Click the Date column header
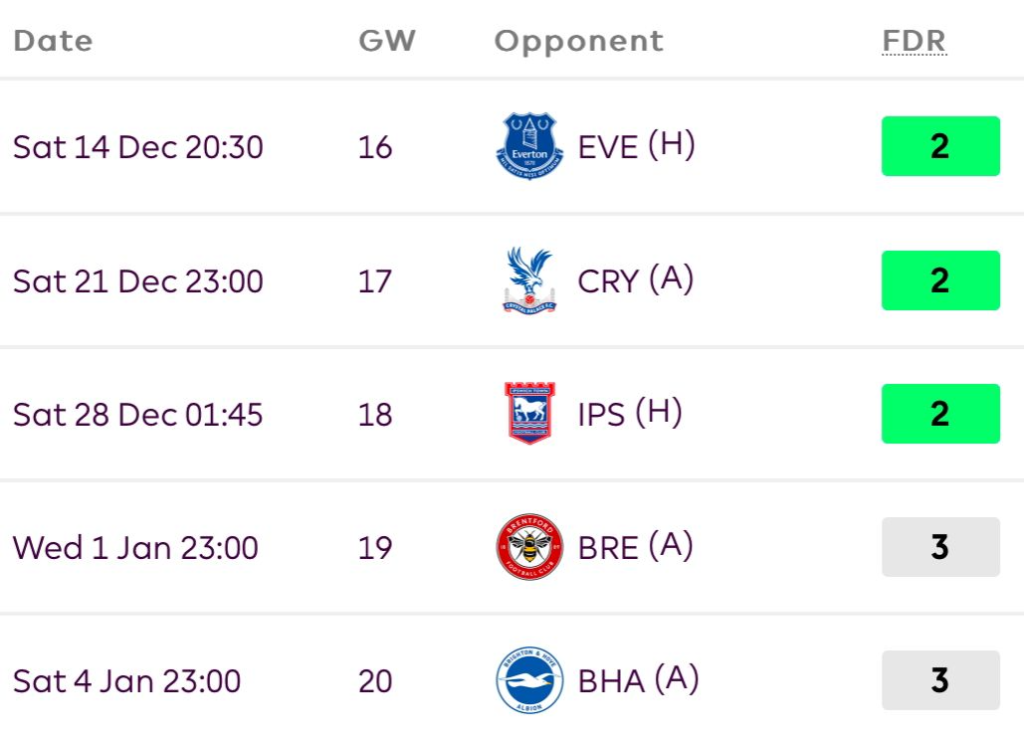Screen dimensions: 1024x739 pyautogui.click(x=53, y=41)
